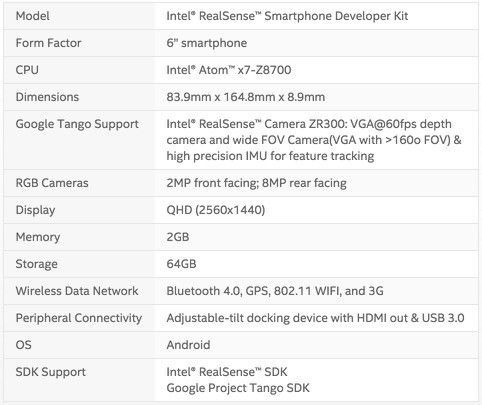The height and width of the screenshot is (405, 482).
Task: Click the Wireless Data Network label
Action: coord(77,291)
